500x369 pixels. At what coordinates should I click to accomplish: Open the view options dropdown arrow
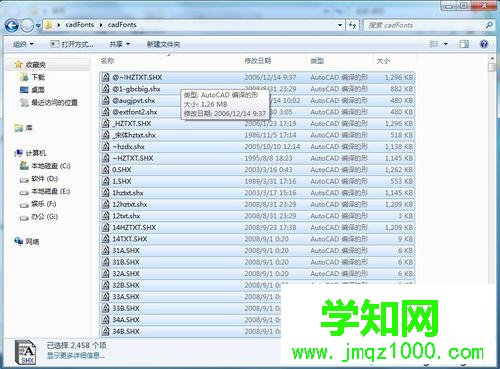pyautogui.click(x=446, y=44)
